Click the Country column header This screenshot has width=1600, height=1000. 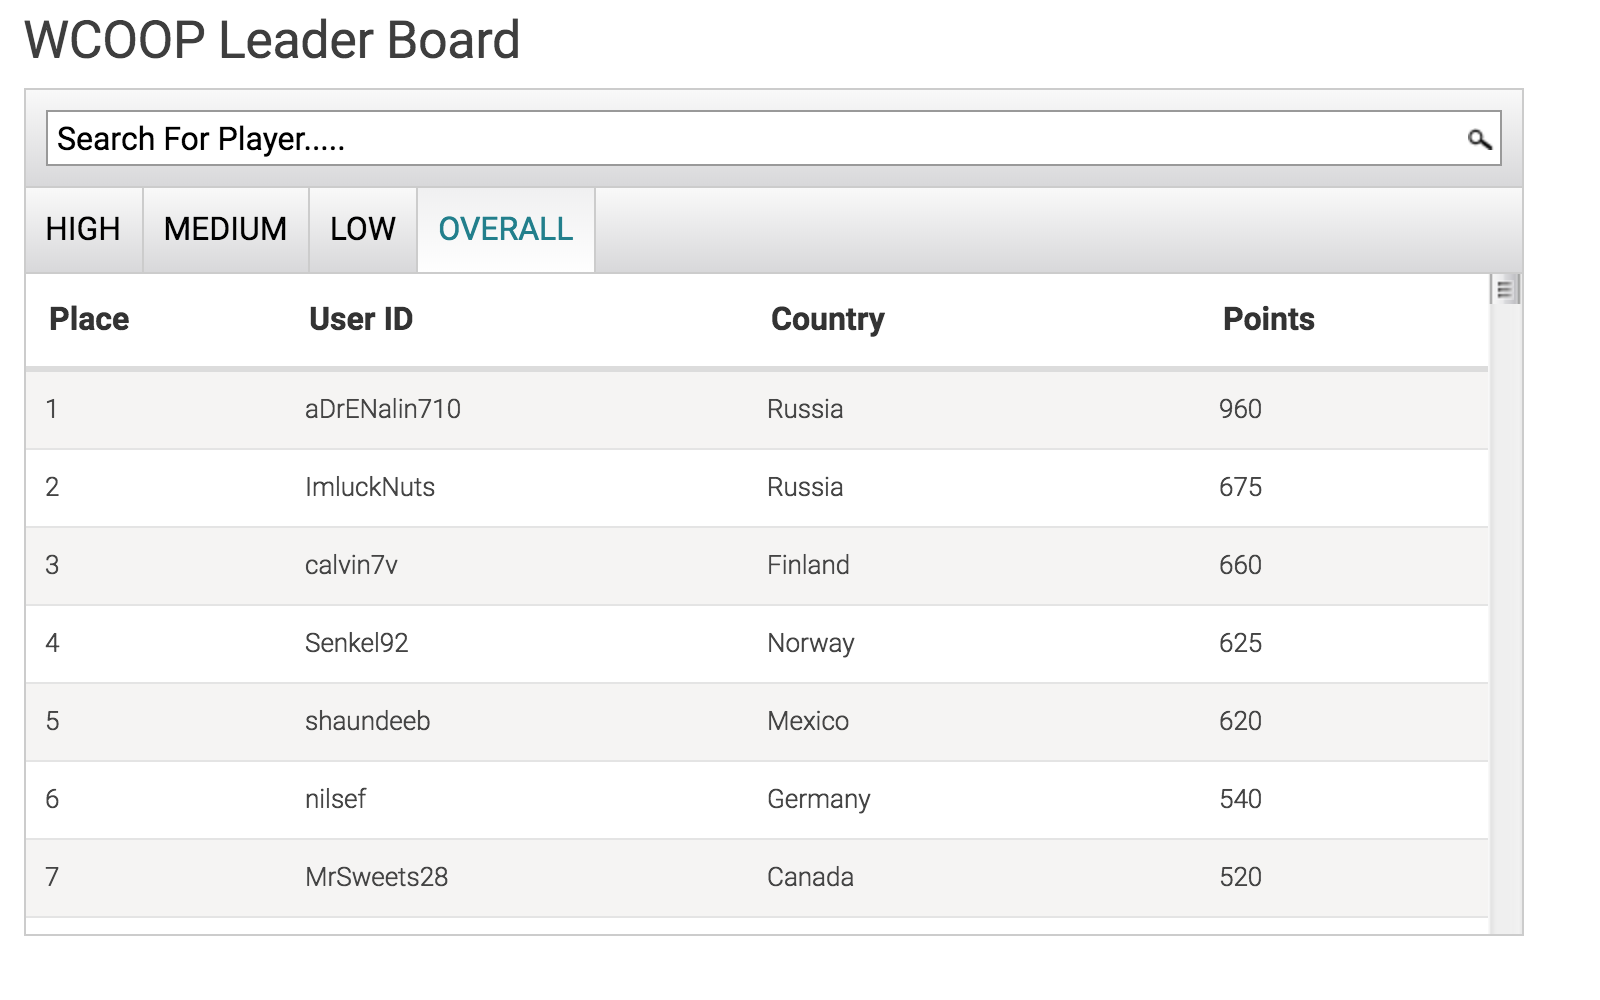click(828, 319)
